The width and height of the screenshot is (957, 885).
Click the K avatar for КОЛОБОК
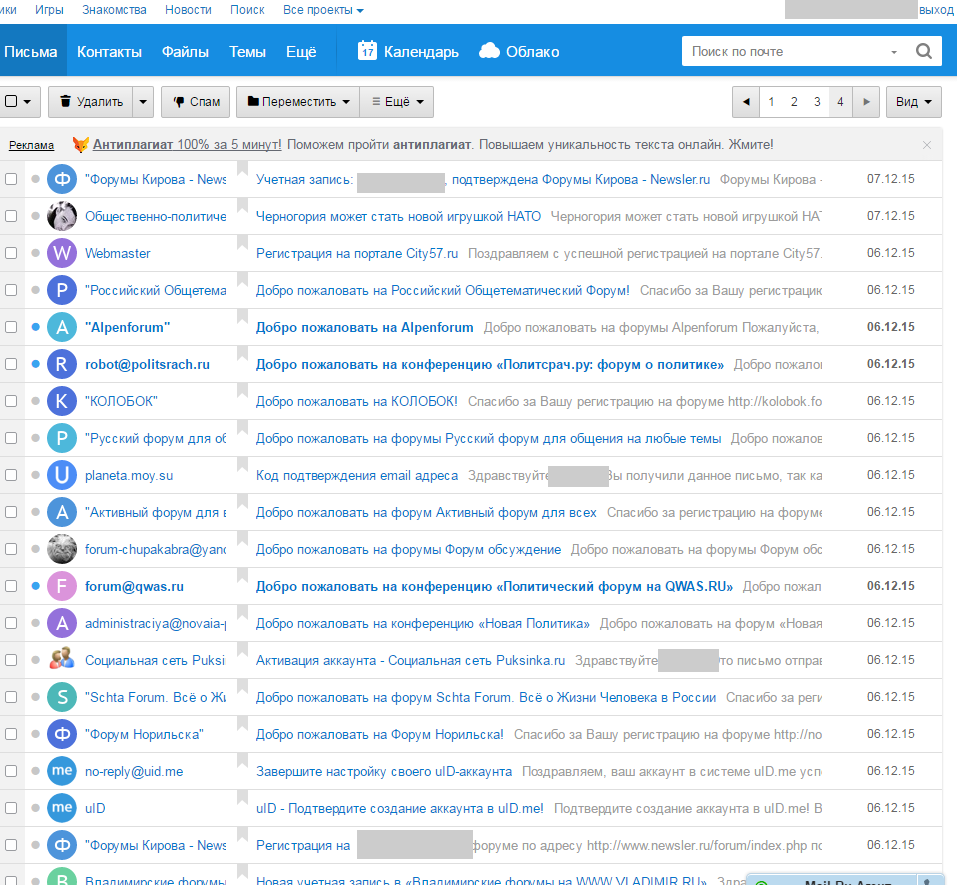point(62,401)
